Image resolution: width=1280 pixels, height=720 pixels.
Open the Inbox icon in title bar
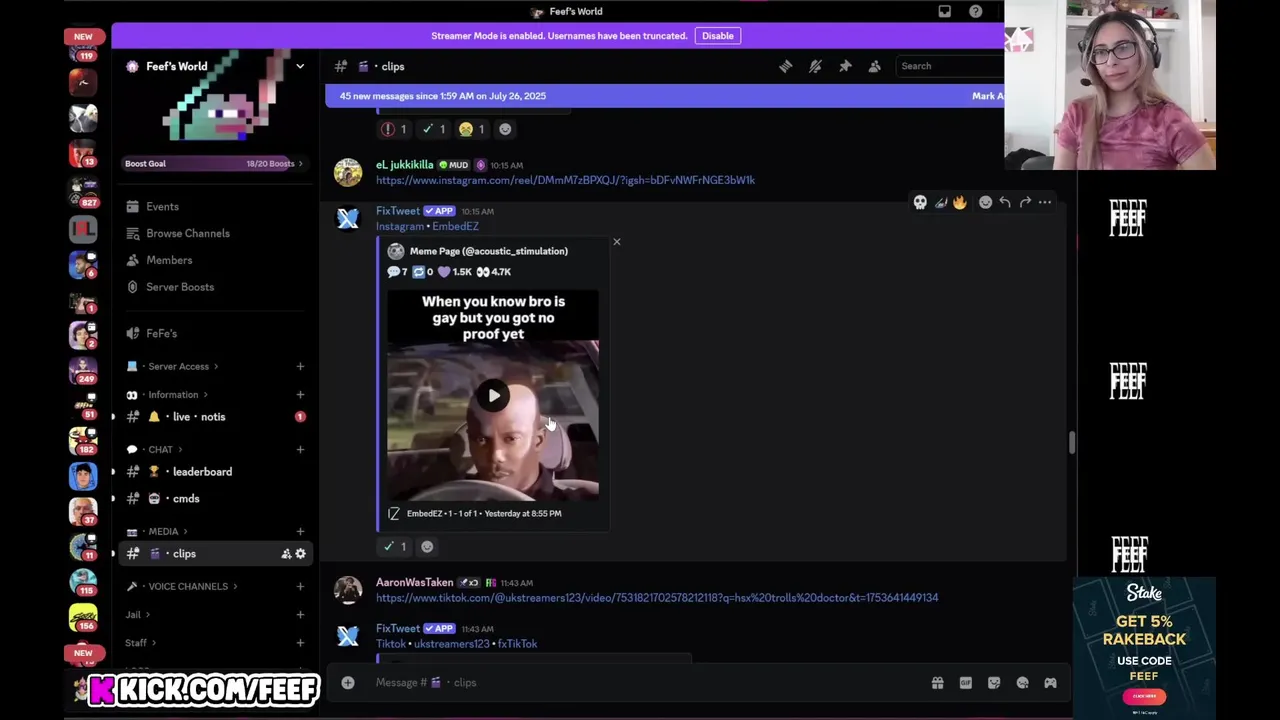tap(944, 12)
